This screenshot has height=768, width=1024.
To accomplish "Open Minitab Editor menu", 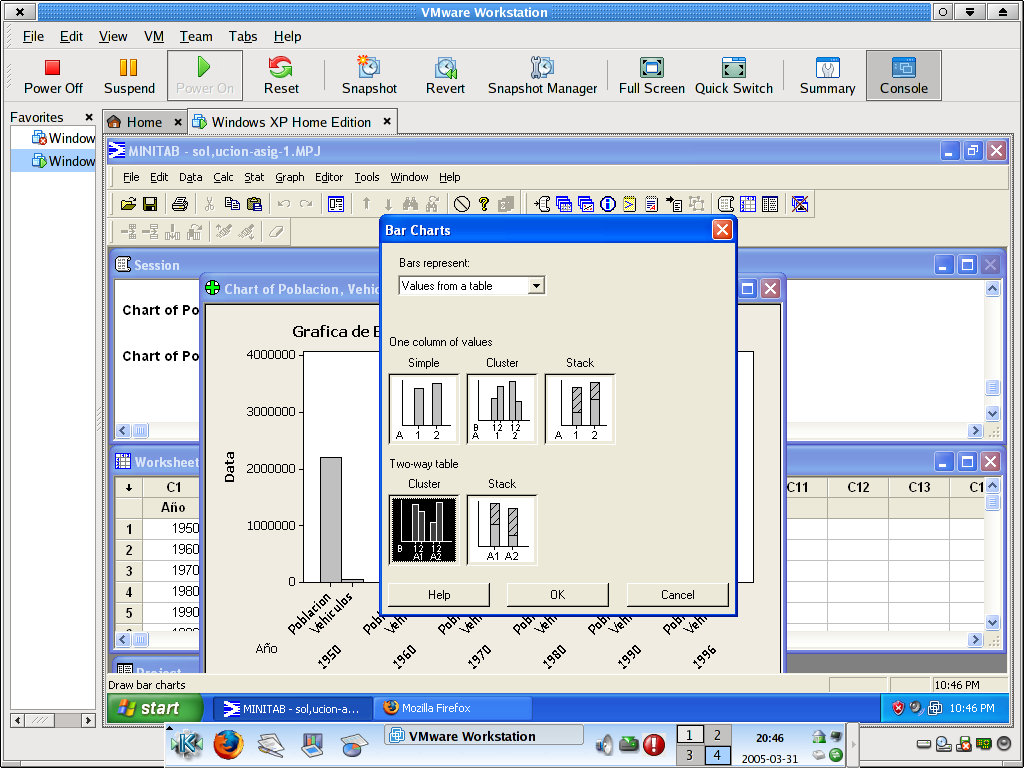I will [328, 177].
